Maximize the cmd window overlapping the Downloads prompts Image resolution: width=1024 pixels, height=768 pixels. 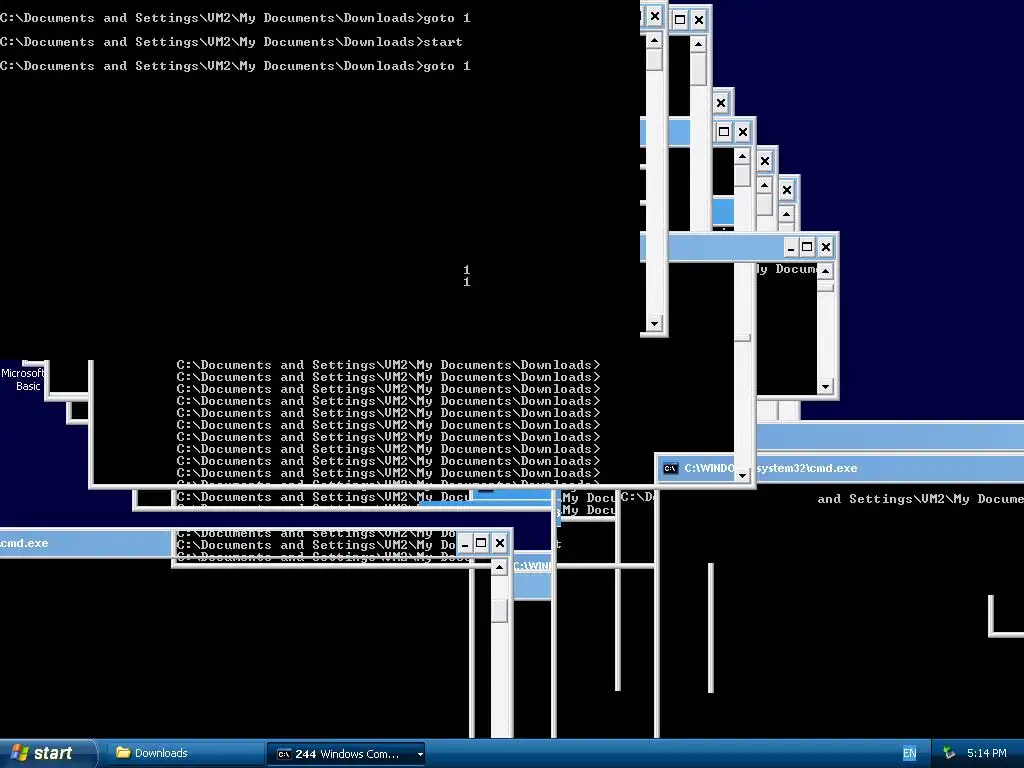coord(481,543)
